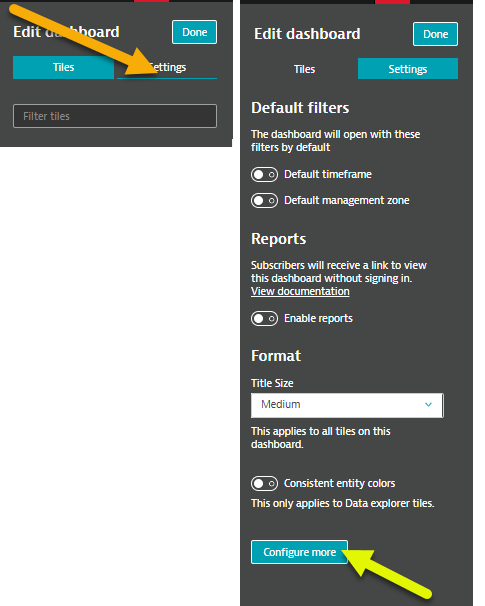Image resolution: width=485 pixels, height=606 pixels.
Task: Click the Filter tiles input field
Action: point(115,116)
